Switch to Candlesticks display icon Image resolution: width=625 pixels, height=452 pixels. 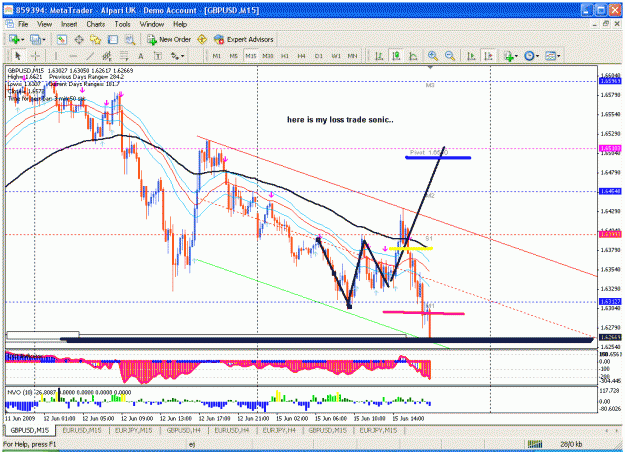tap(396, 56)
